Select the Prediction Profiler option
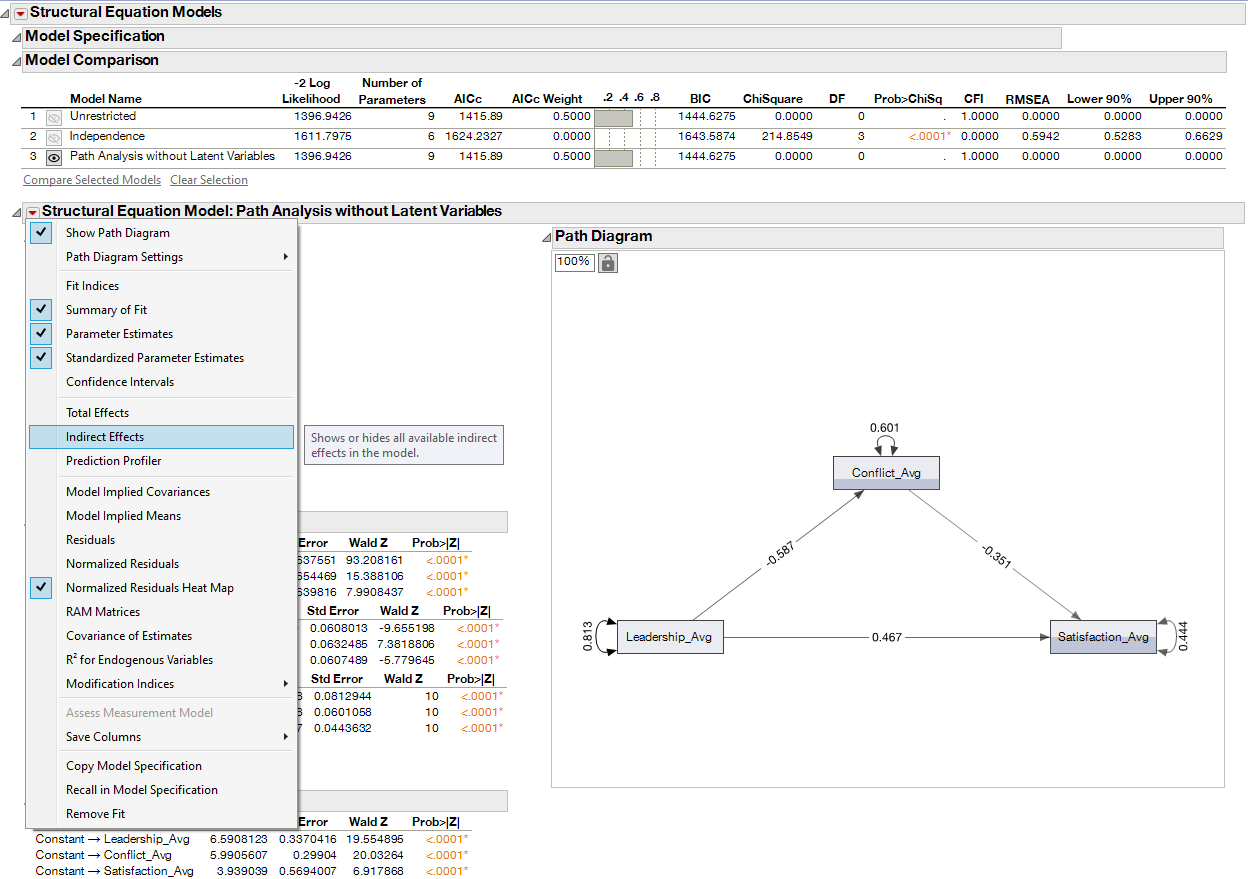The height and width of the screenshot is (879, 1248). (114, 460)
